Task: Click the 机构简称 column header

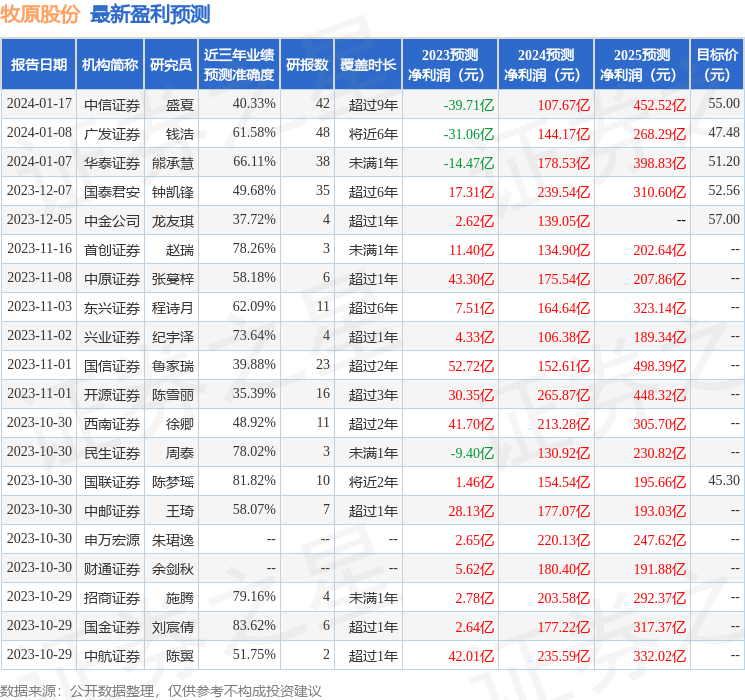Action: point(110,65)
